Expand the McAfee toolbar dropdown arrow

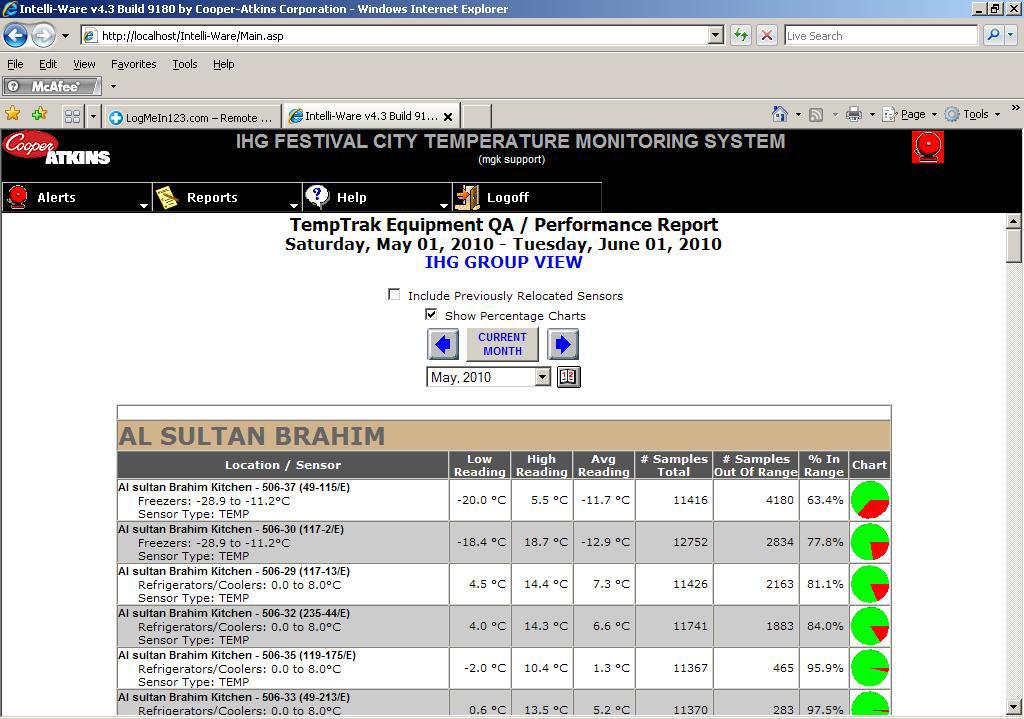pyautogui.click(x=113, y=86)
